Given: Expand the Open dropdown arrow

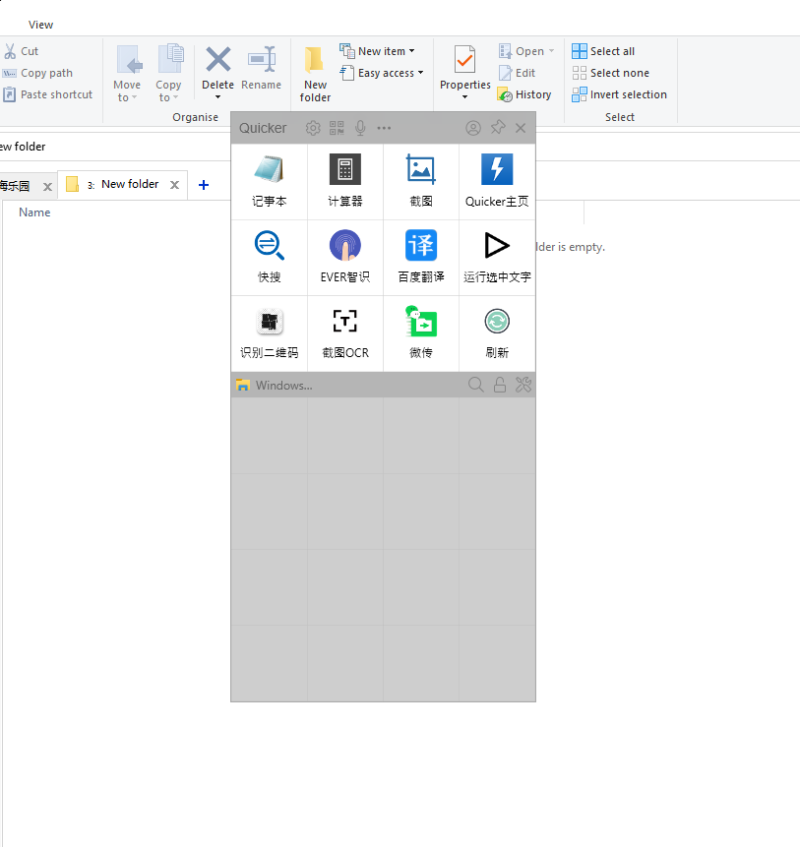Looking at the screenshot, I should point(552,51).
